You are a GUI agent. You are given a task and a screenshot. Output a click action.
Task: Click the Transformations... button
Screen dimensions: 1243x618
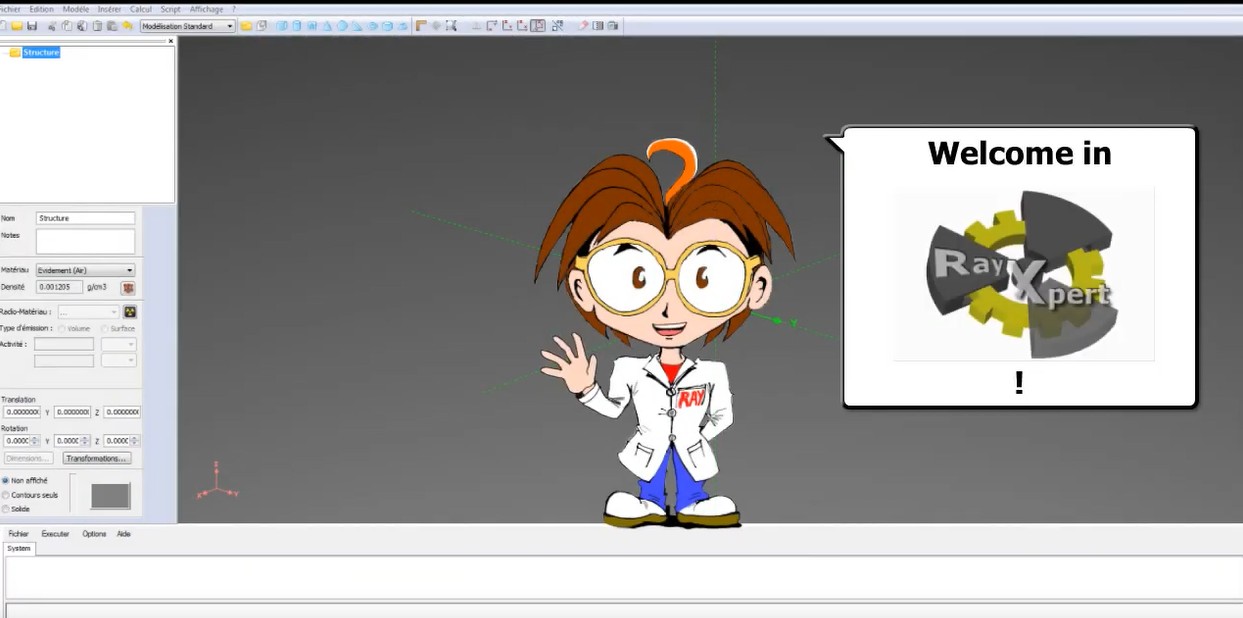(x=97, y=459)
